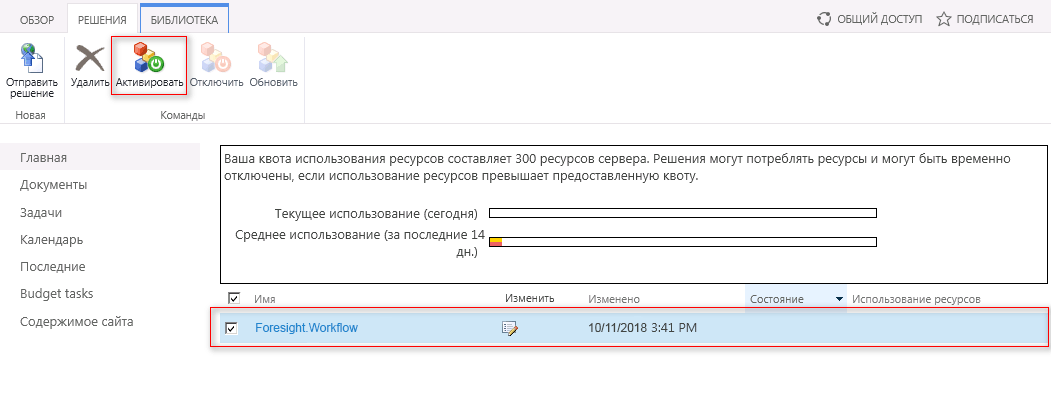
Task: Click the Upload Solution (Отправить решение) icon
Action: pyautogui.click(x=31, y=57)
